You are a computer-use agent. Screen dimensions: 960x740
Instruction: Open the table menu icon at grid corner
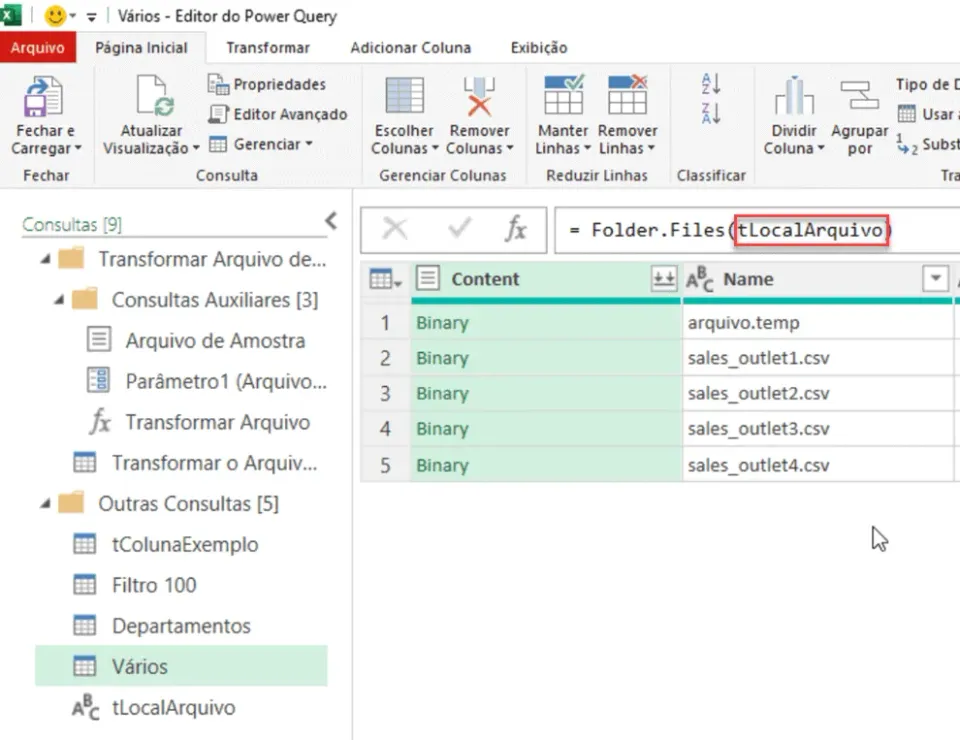tap(385, 280)
